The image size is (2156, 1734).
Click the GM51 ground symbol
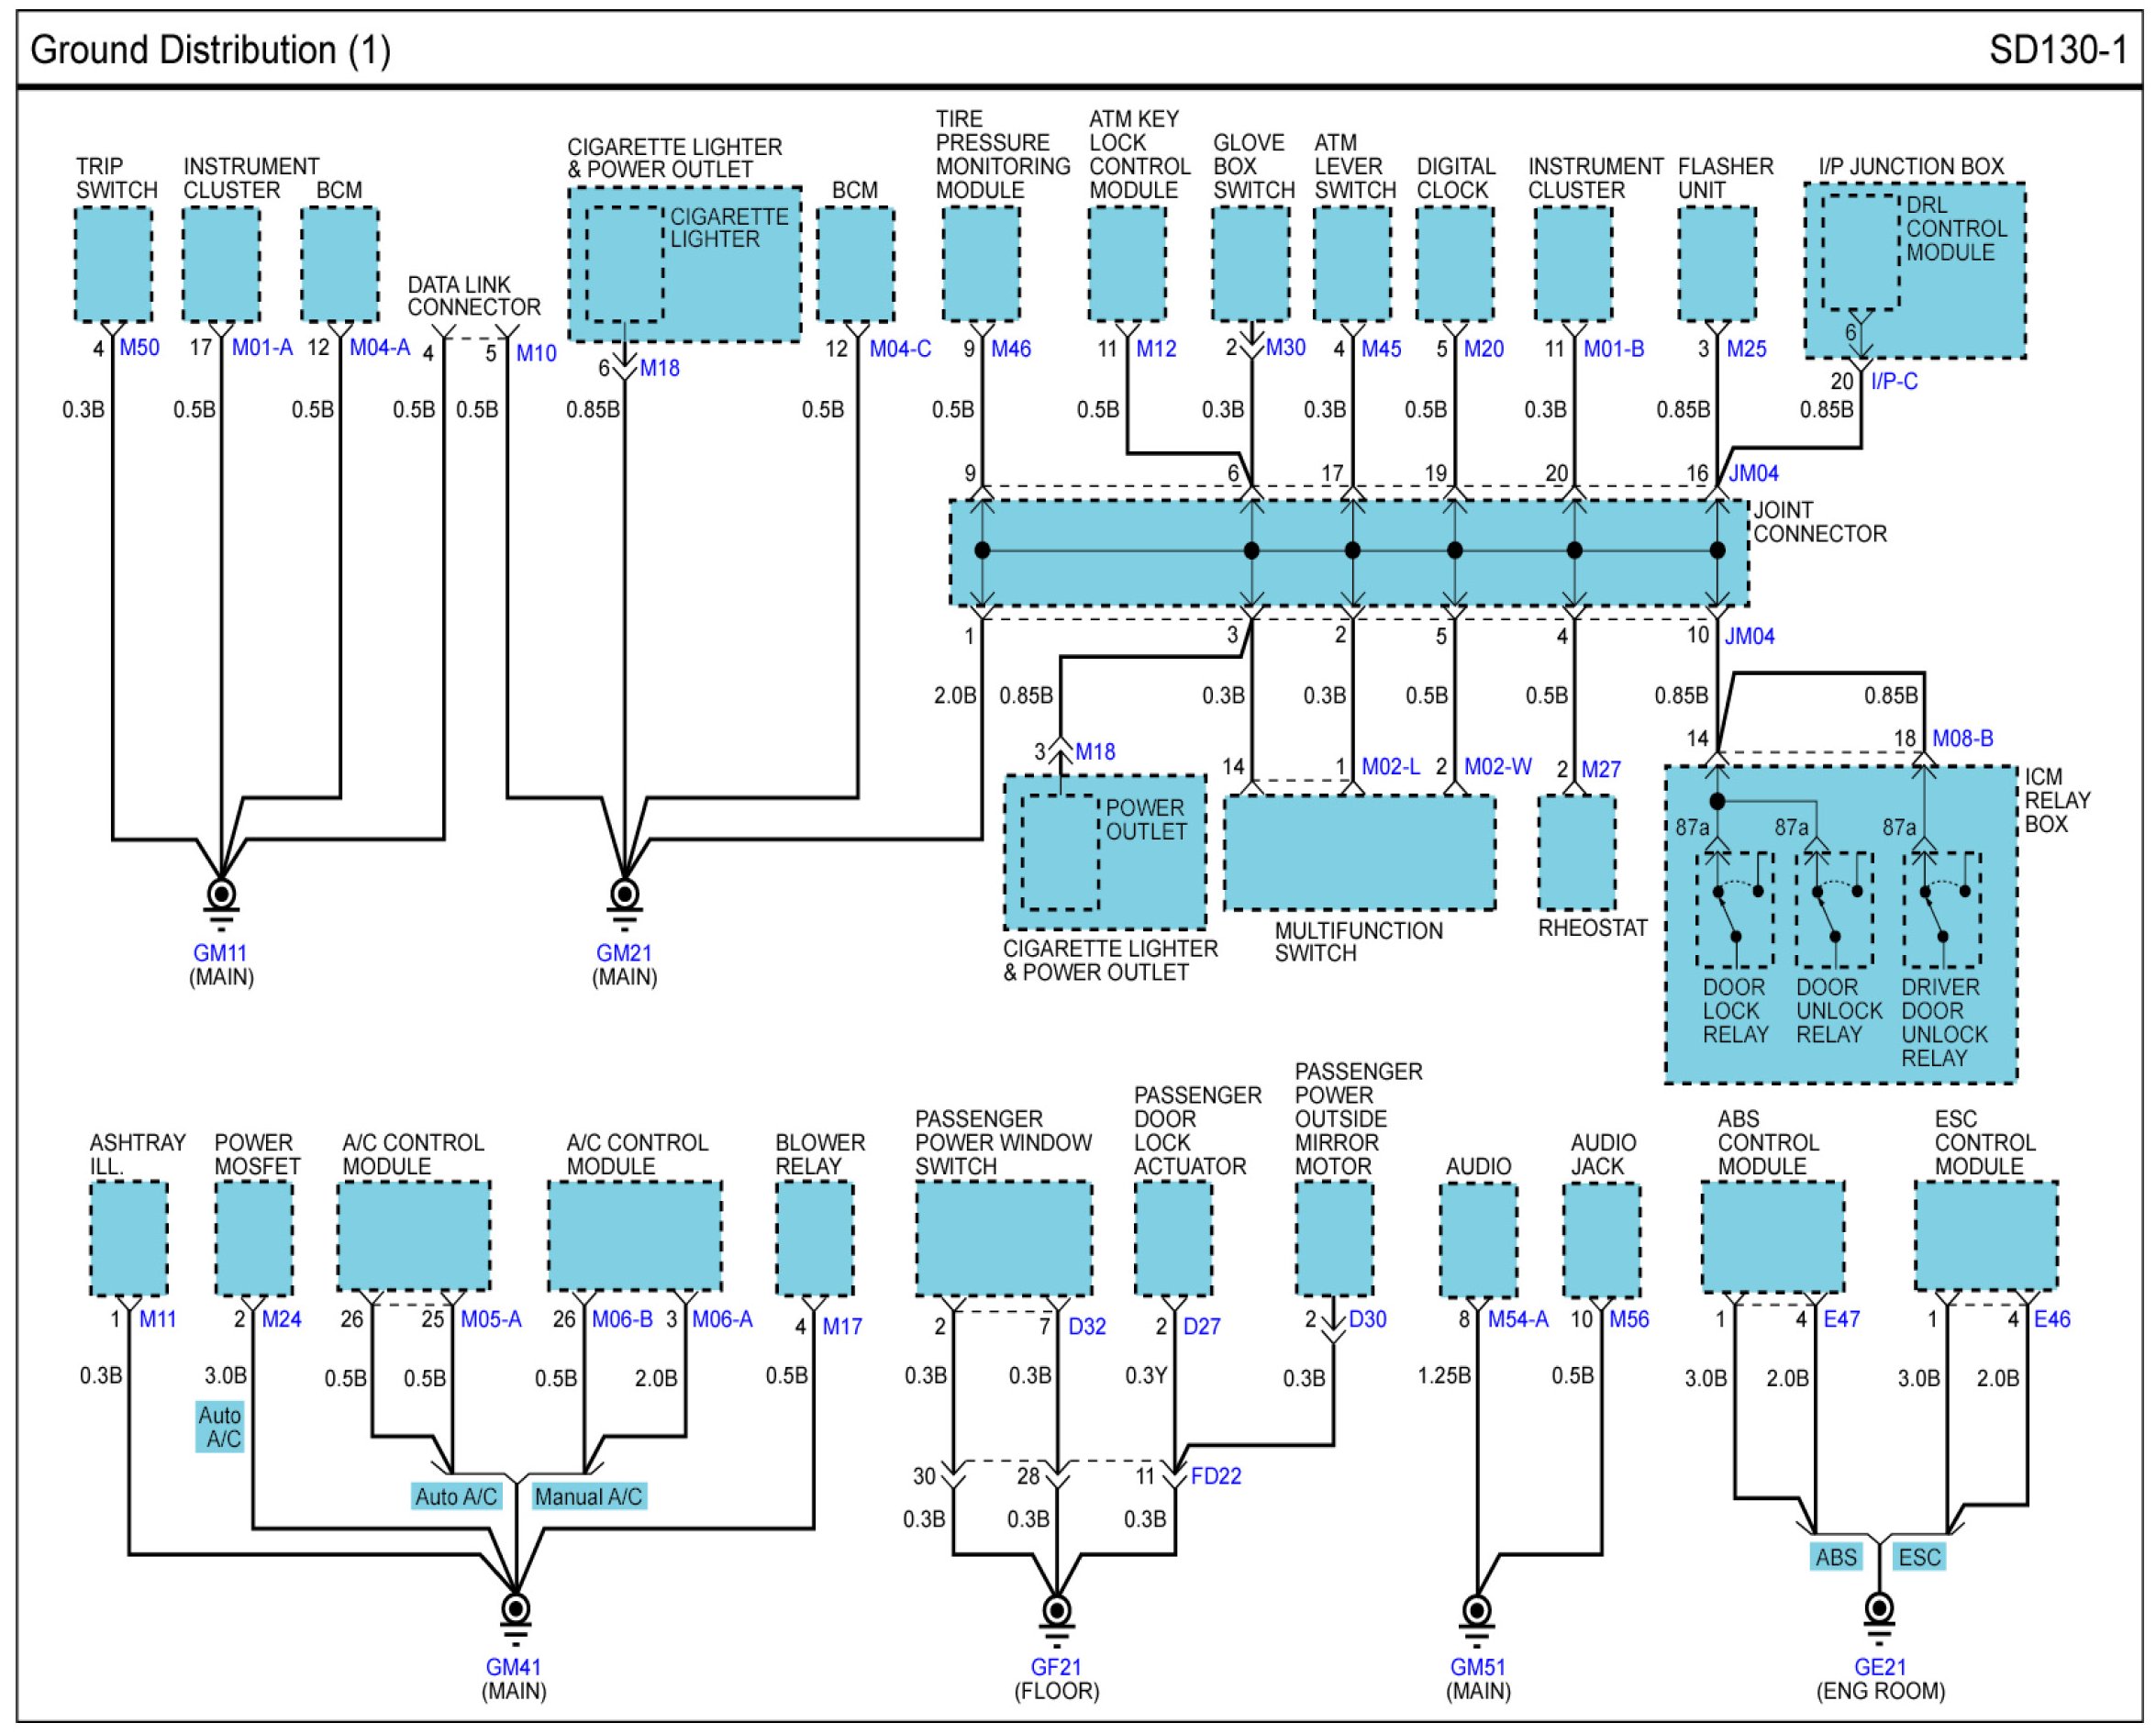coord(1478,1611)
